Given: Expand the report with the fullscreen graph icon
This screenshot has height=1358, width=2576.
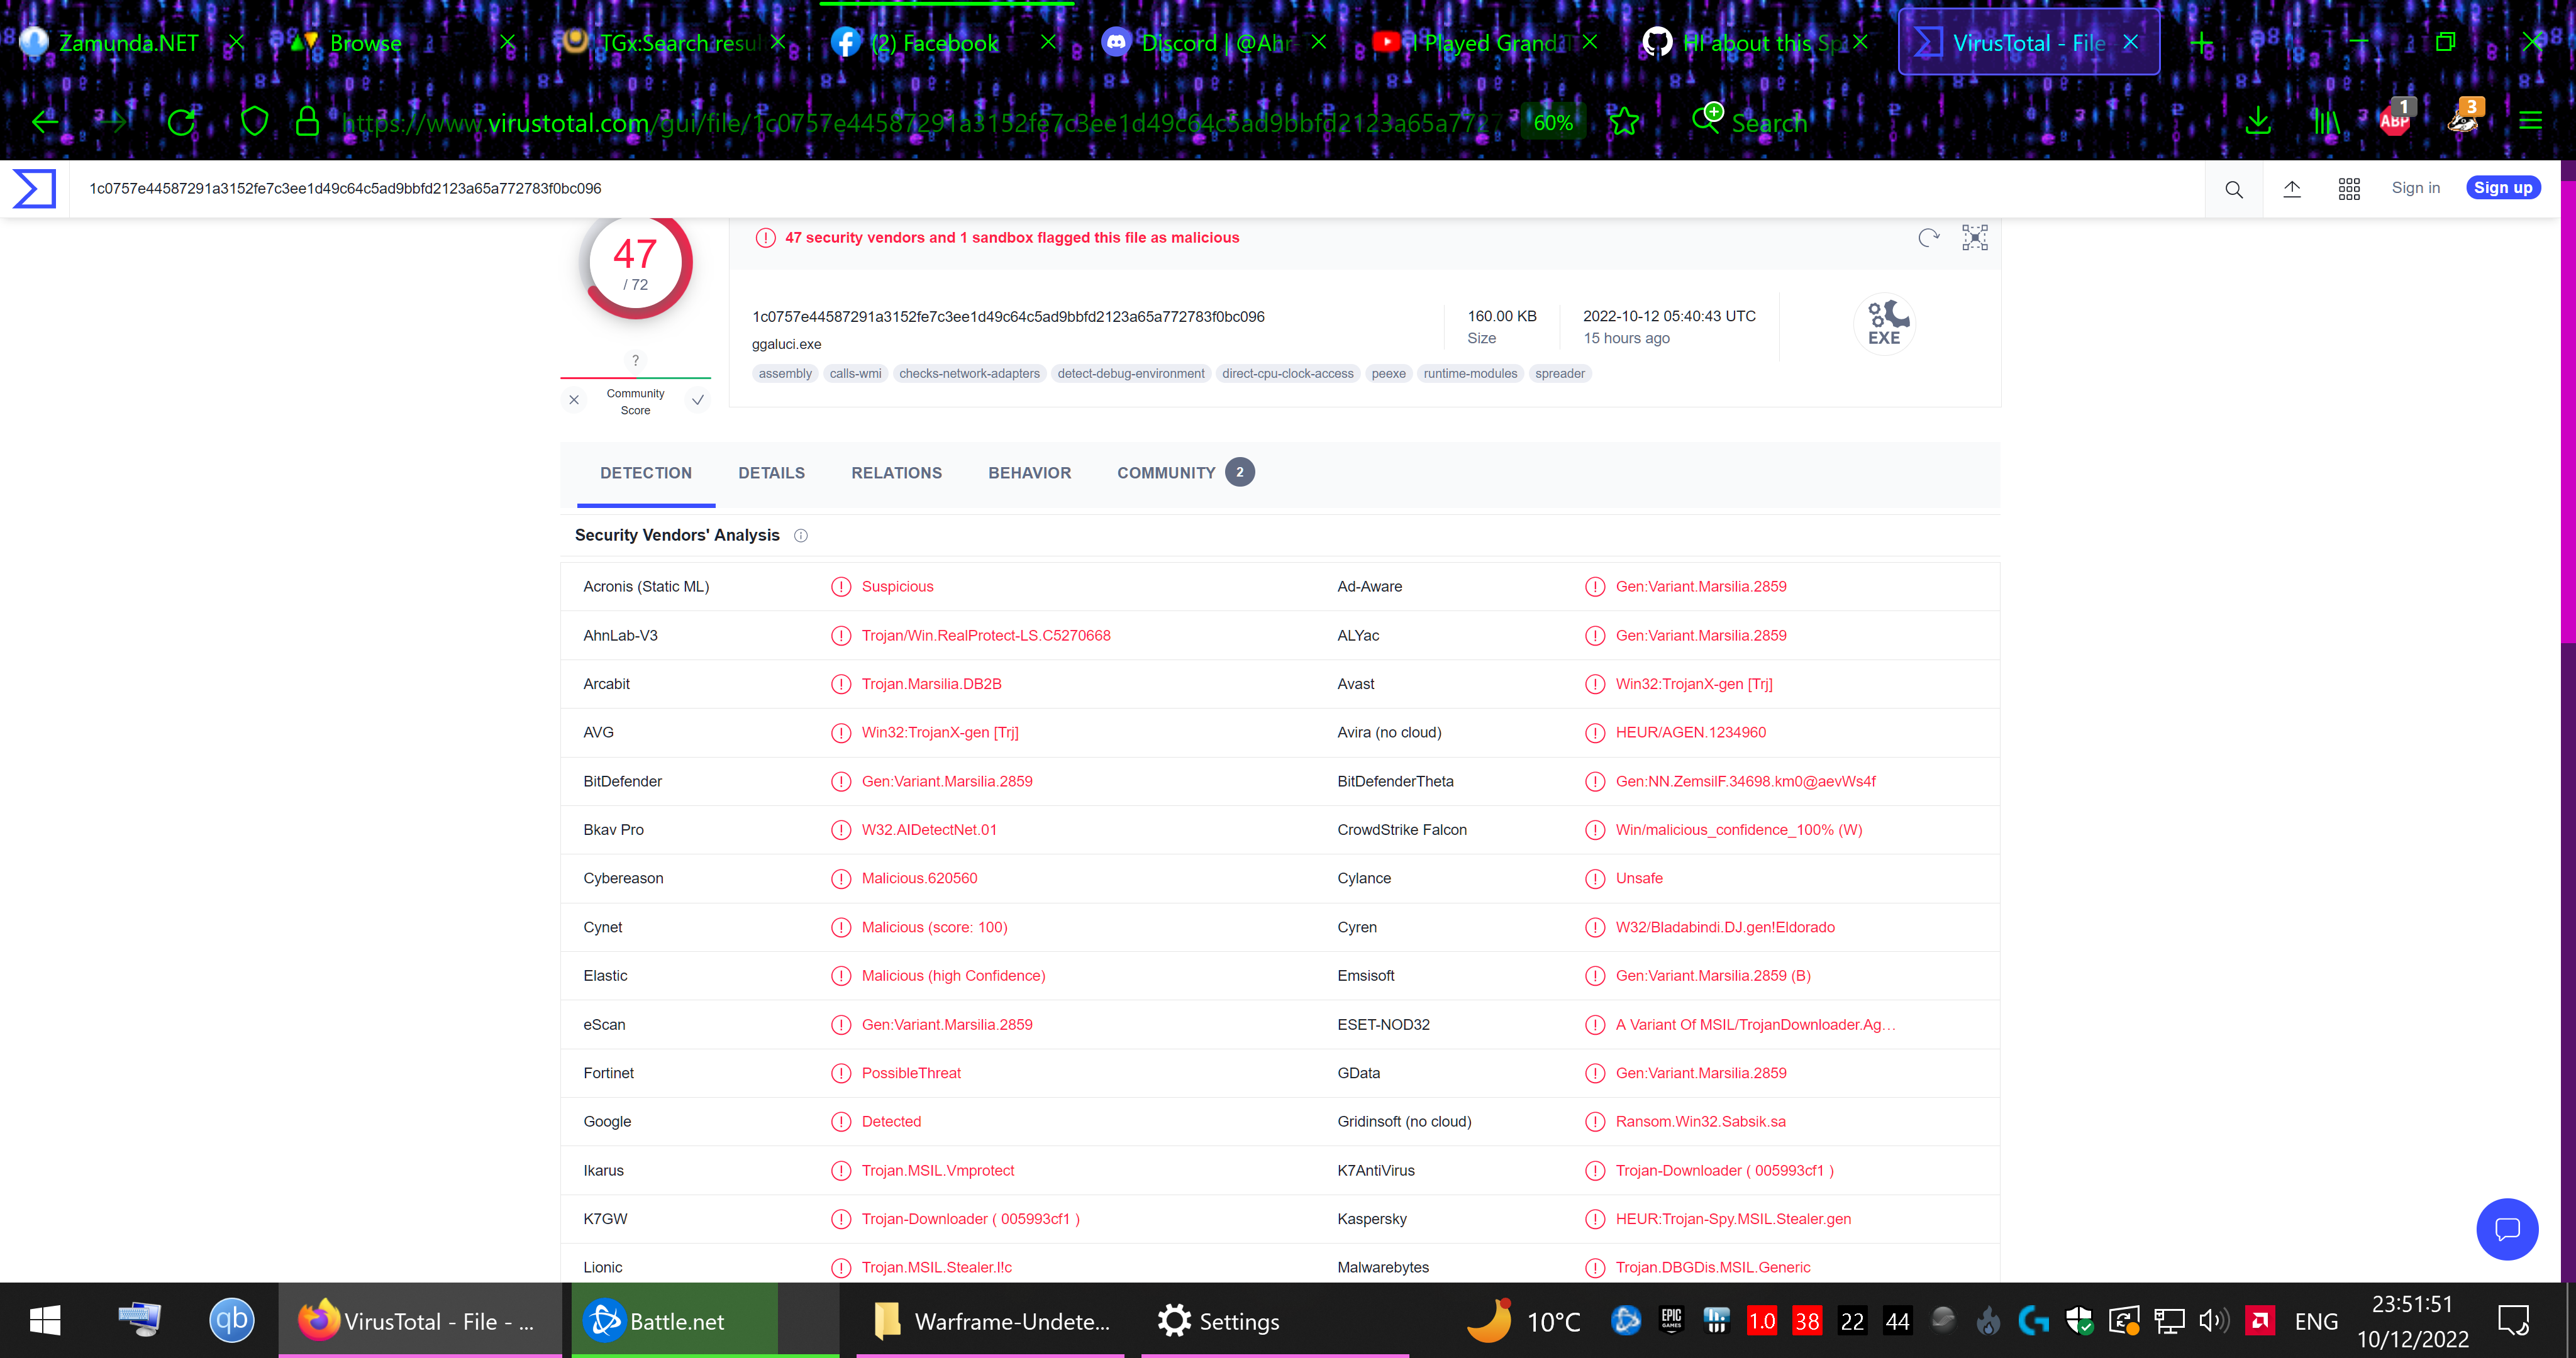Looking at the screenshot, I should coord(1975,238).
